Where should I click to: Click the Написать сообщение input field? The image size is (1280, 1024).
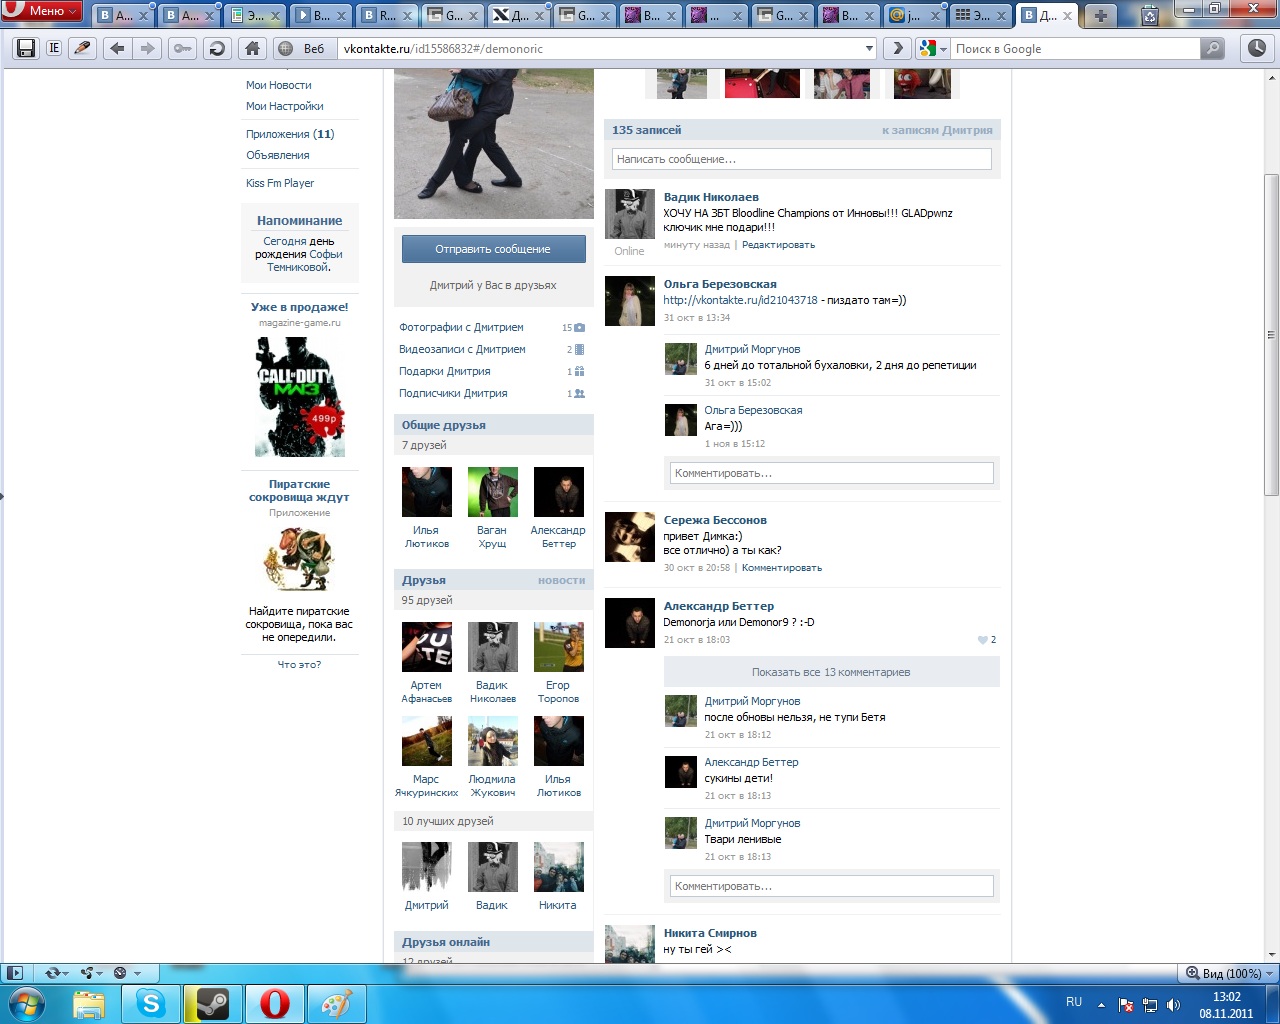(x=801, y=159)
